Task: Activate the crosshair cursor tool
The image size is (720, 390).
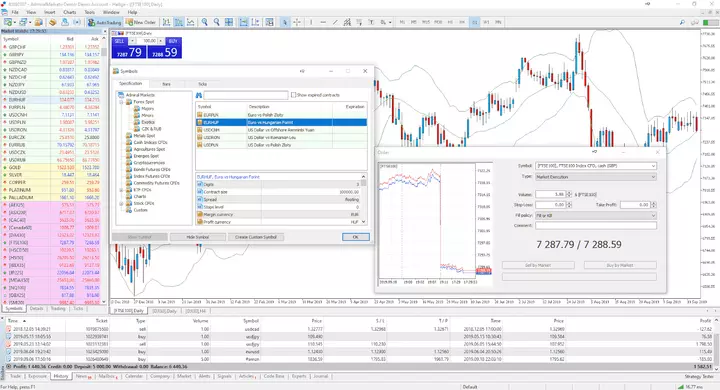Action: [297, 22]
